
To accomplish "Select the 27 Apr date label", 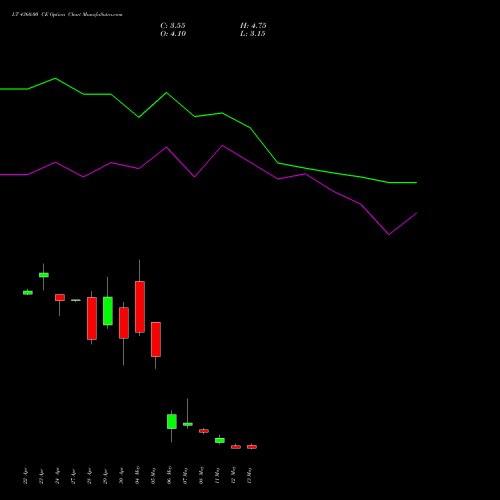I will pos(74,476).
